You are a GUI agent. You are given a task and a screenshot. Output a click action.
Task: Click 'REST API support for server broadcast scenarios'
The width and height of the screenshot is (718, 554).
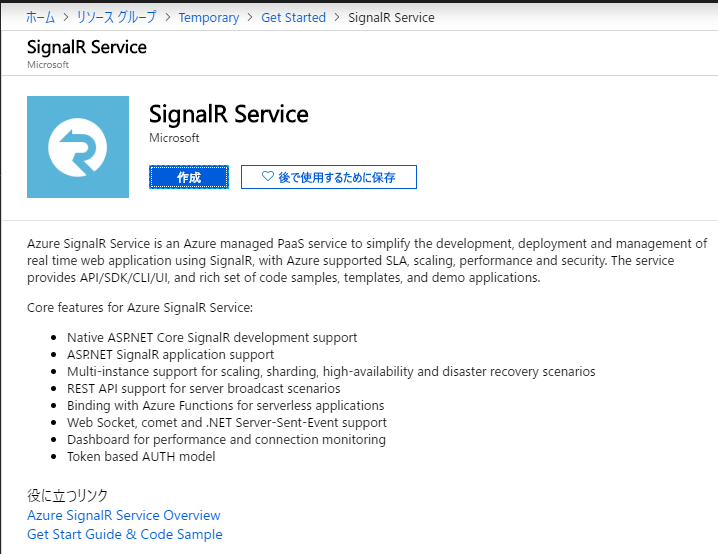pos(204,388)
